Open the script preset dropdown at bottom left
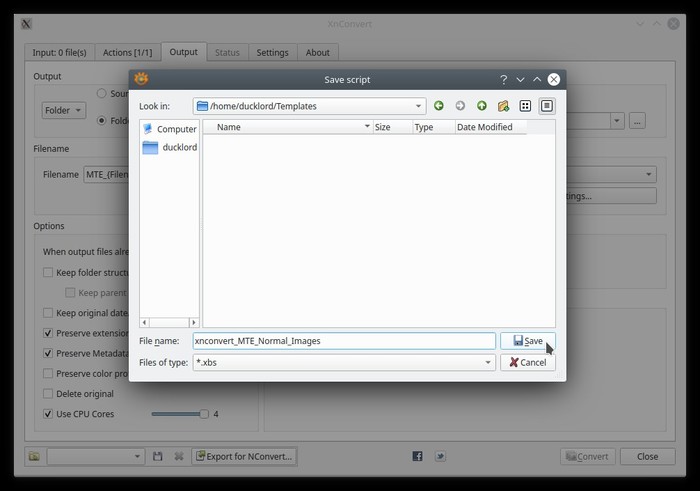The image size is (700, 491). [96, 456]
